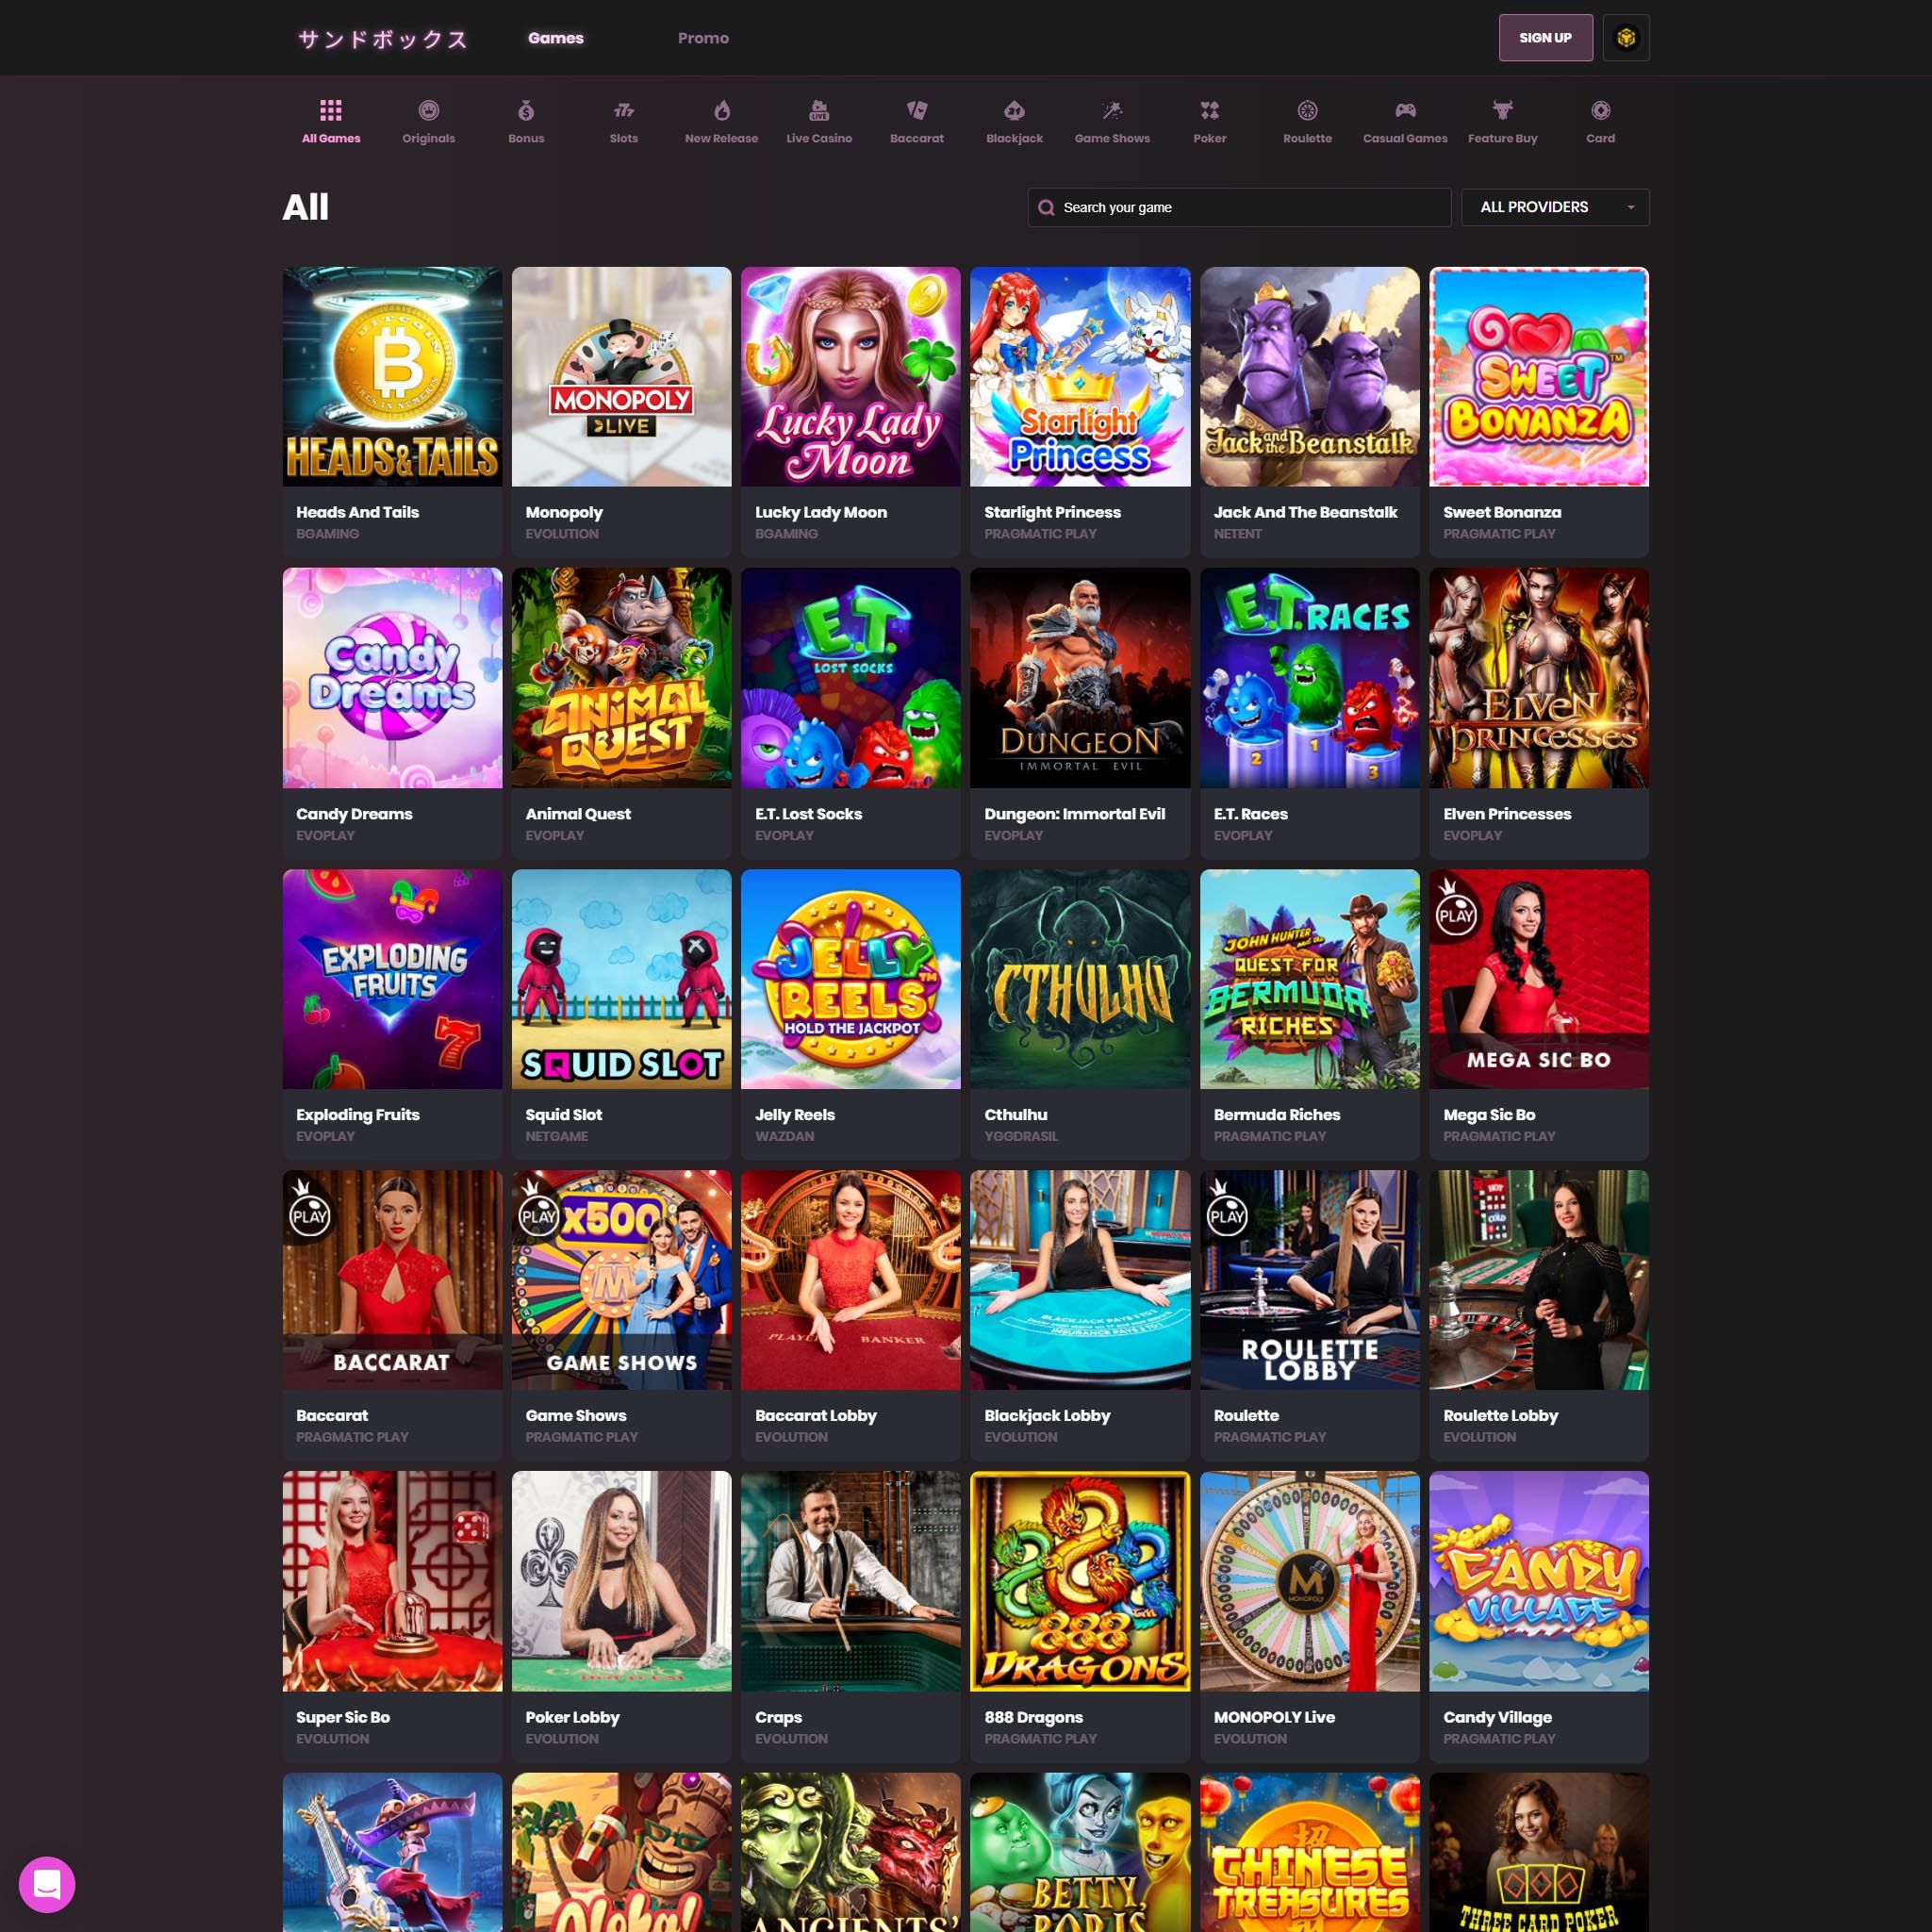Viewport: 1932px width, 1932px height.
Task: Open the Feature Buy bull icon
Action: (x=1502, y=111)
